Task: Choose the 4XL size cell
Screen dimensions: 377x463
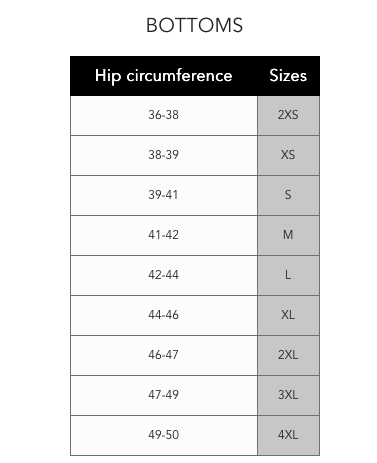Action: (x=288, y=435)
